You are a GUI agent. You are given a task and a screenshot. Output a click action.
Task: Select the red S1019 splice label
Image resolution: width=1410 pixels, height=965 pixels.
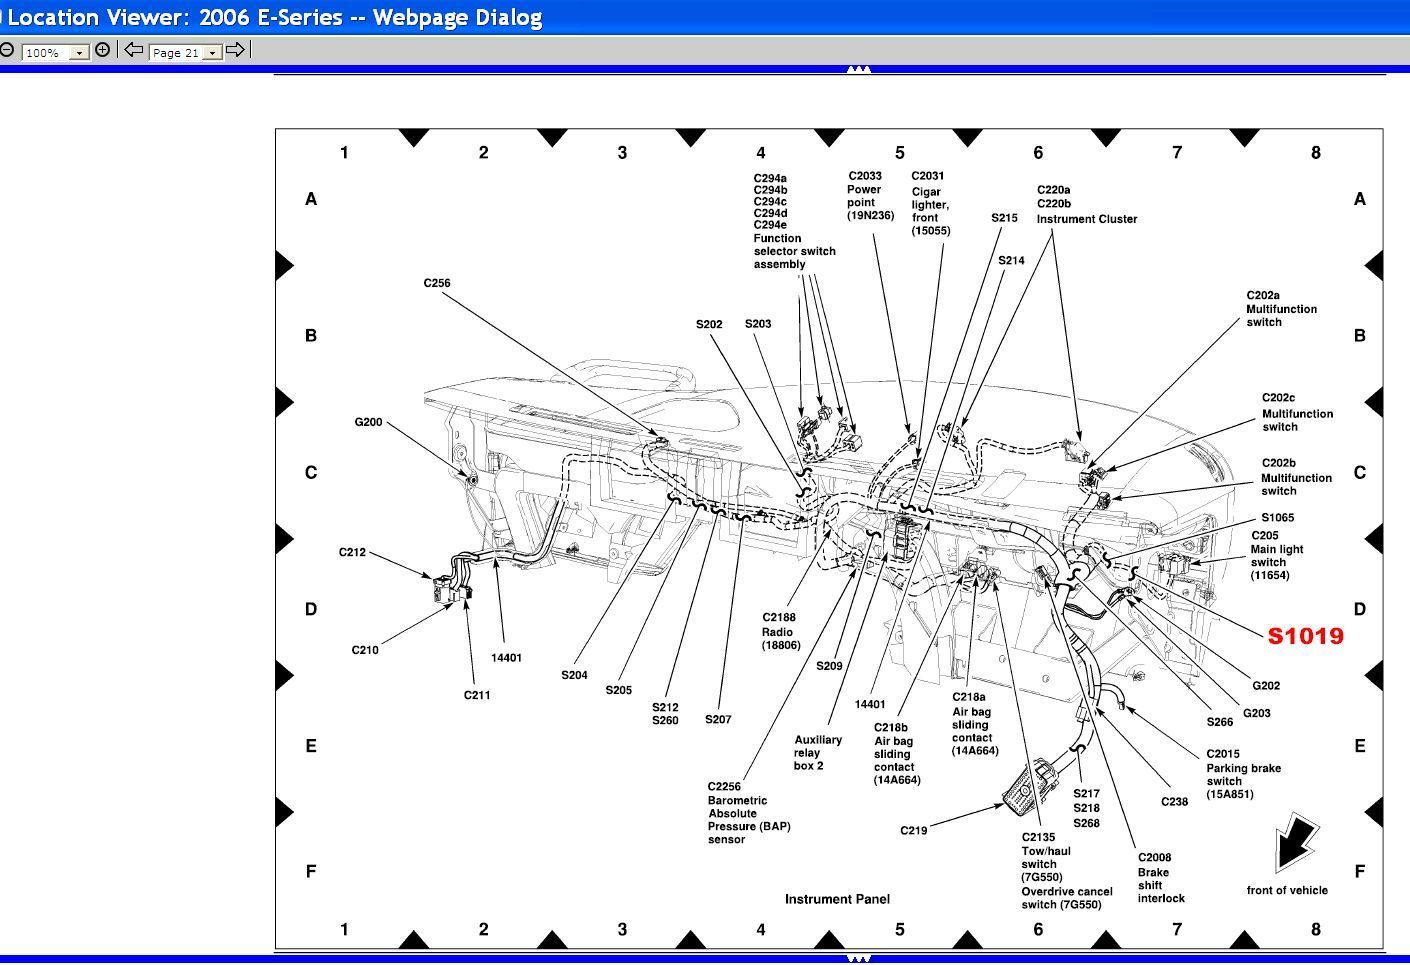coord(1305,635)
